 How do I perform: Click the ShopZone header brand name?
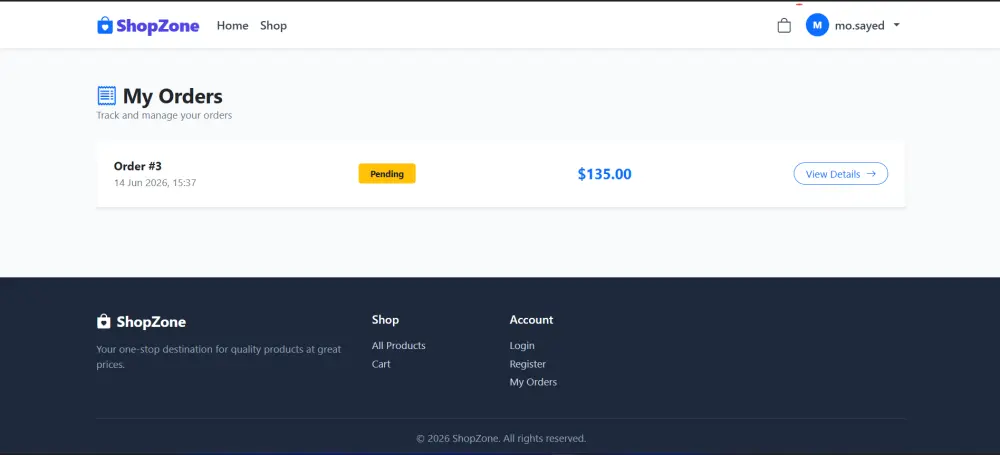[x=158, y=26]
